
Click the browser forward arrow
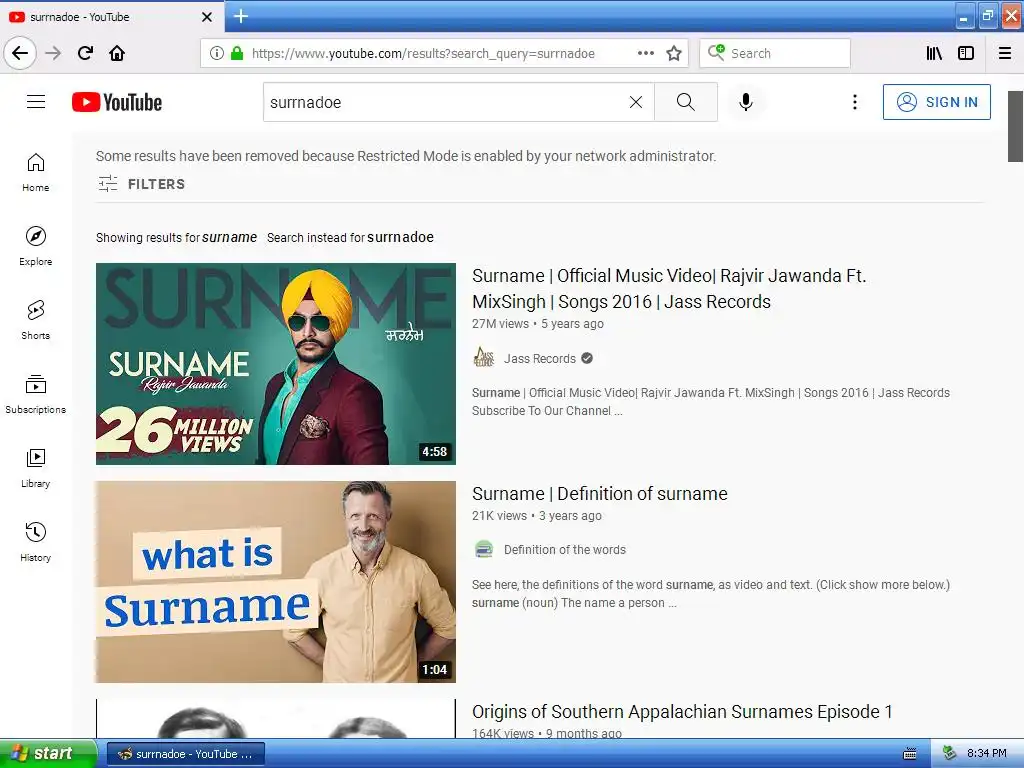pyautogui.click(x=53, y=53)
